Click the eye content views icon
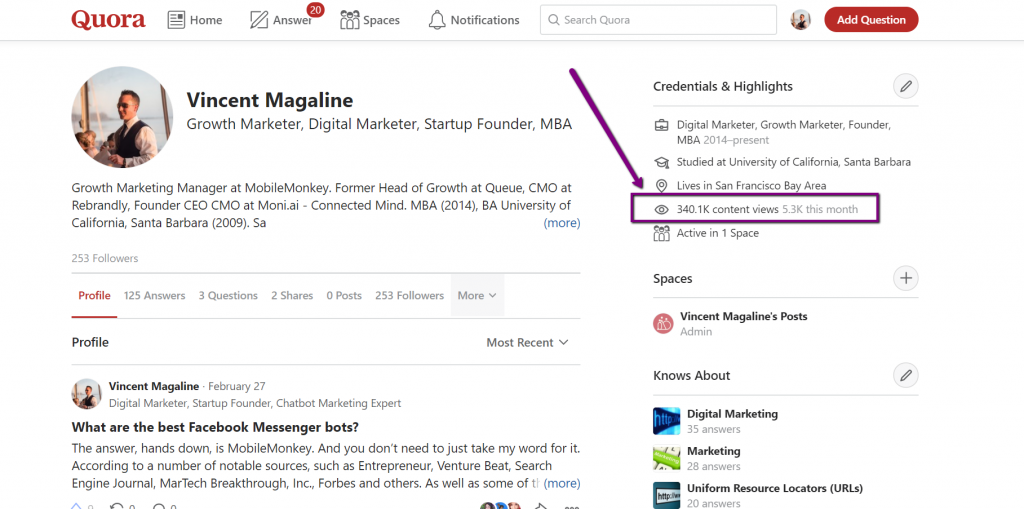The image size is (1024, 509). [662, 210]
